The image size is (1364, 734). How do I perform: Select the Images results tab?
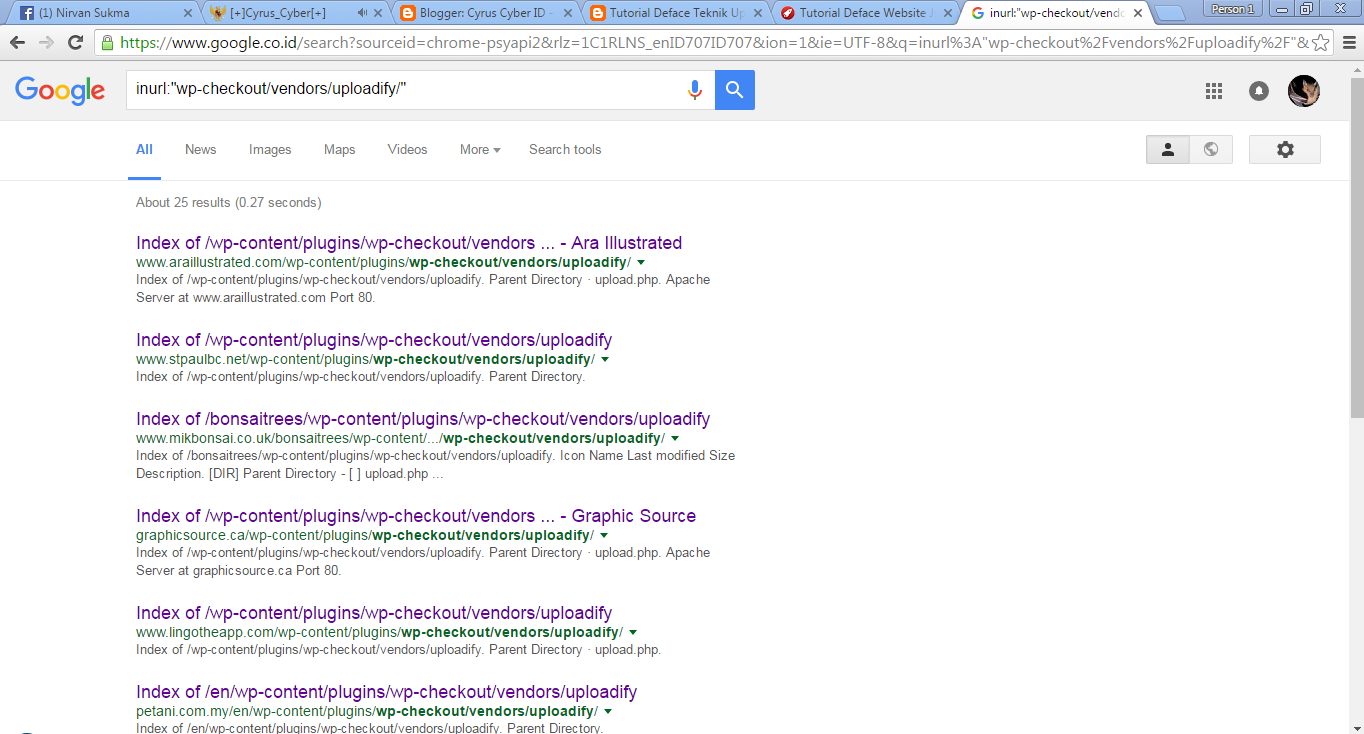[x=270, y=149]
